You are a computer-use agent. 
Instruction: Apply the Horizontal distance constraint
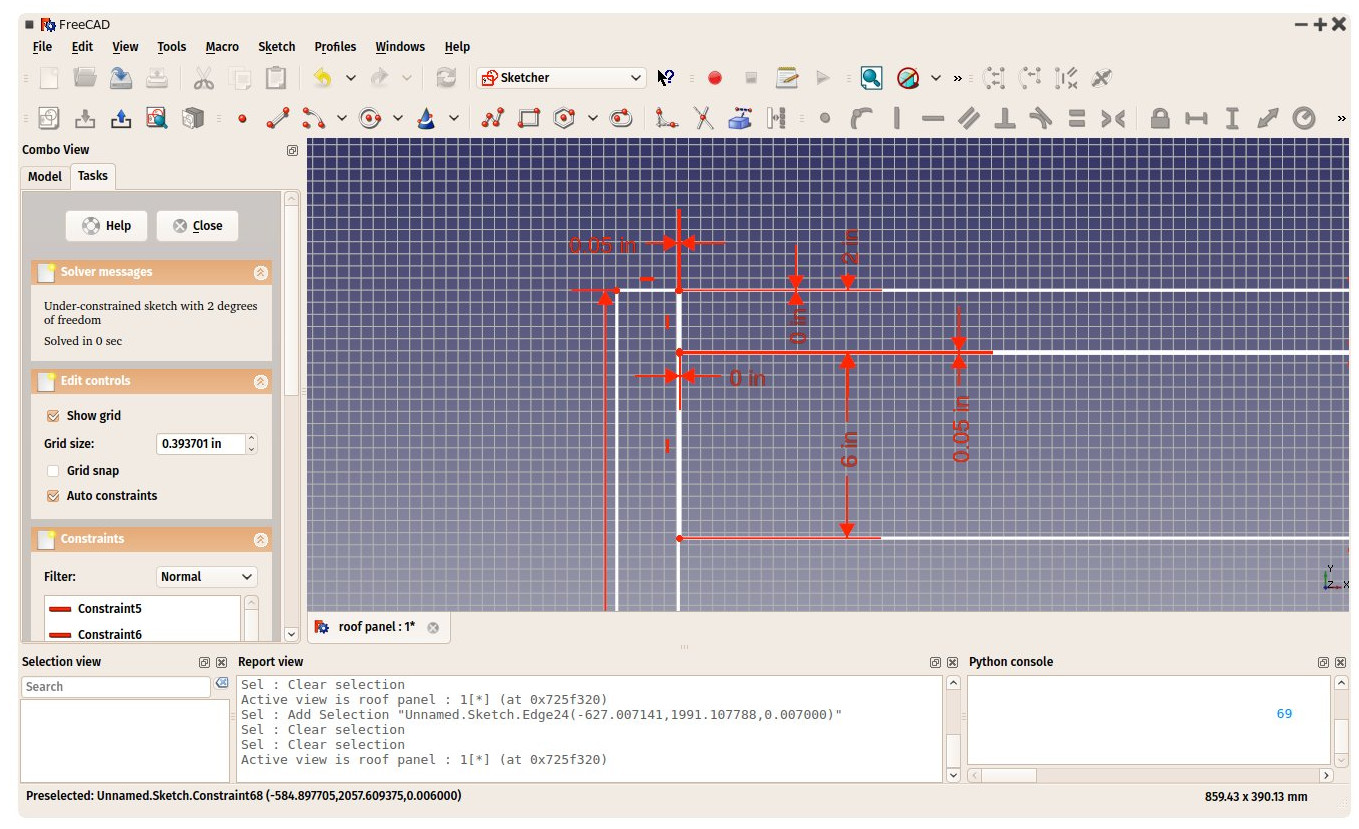point(1196,118)
